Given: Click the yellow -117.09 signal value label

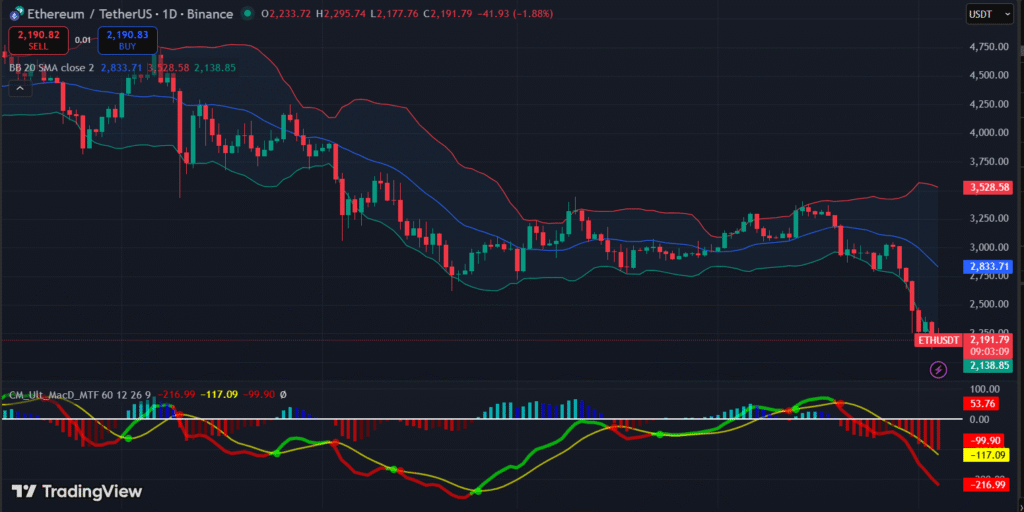Looking at the screenshot, I should (987, 455).
